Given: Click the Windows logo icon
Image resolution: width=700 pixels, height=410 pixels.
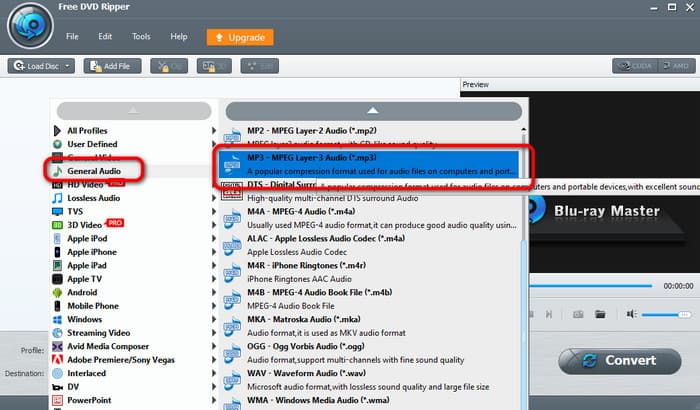Looking at the screenshot, I should (x=57, y=319).
